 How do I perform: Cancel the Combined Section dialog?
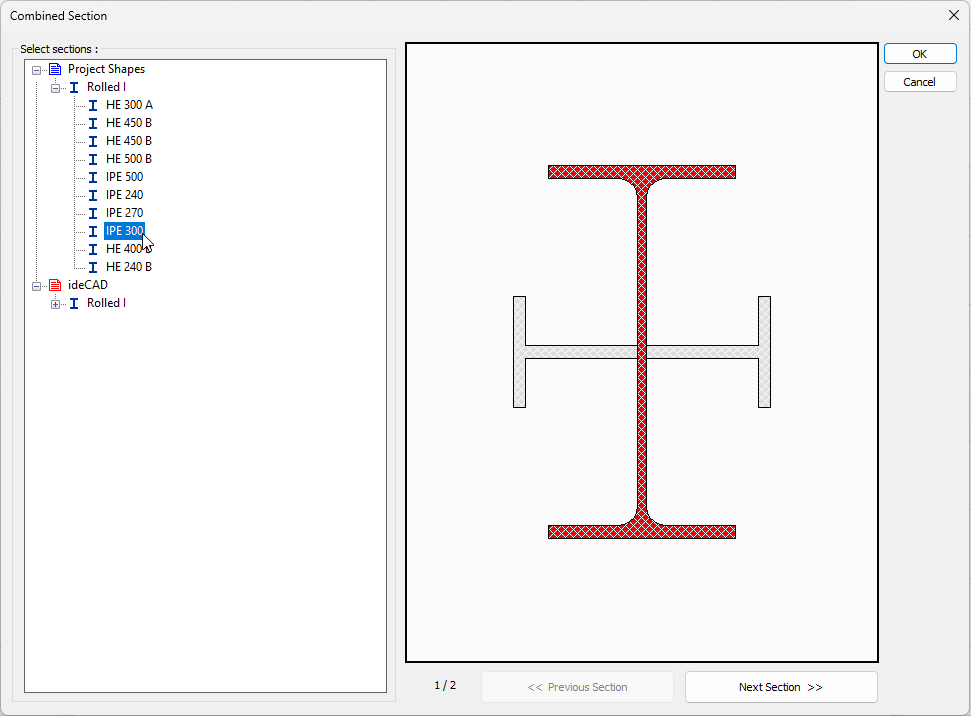point(919,82)
